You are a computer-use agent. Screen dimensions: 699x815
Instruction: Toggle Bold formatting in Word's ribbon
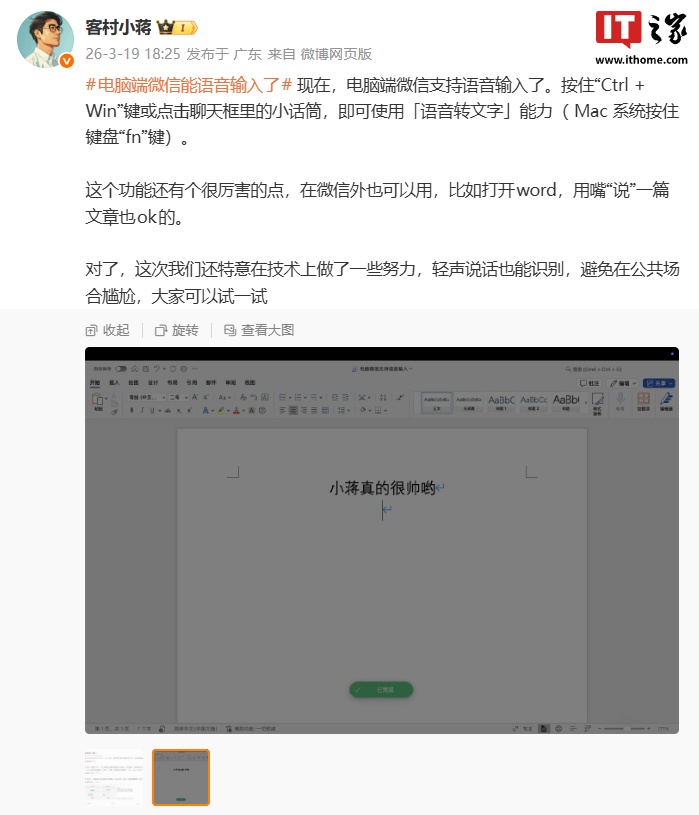(131, 410)
